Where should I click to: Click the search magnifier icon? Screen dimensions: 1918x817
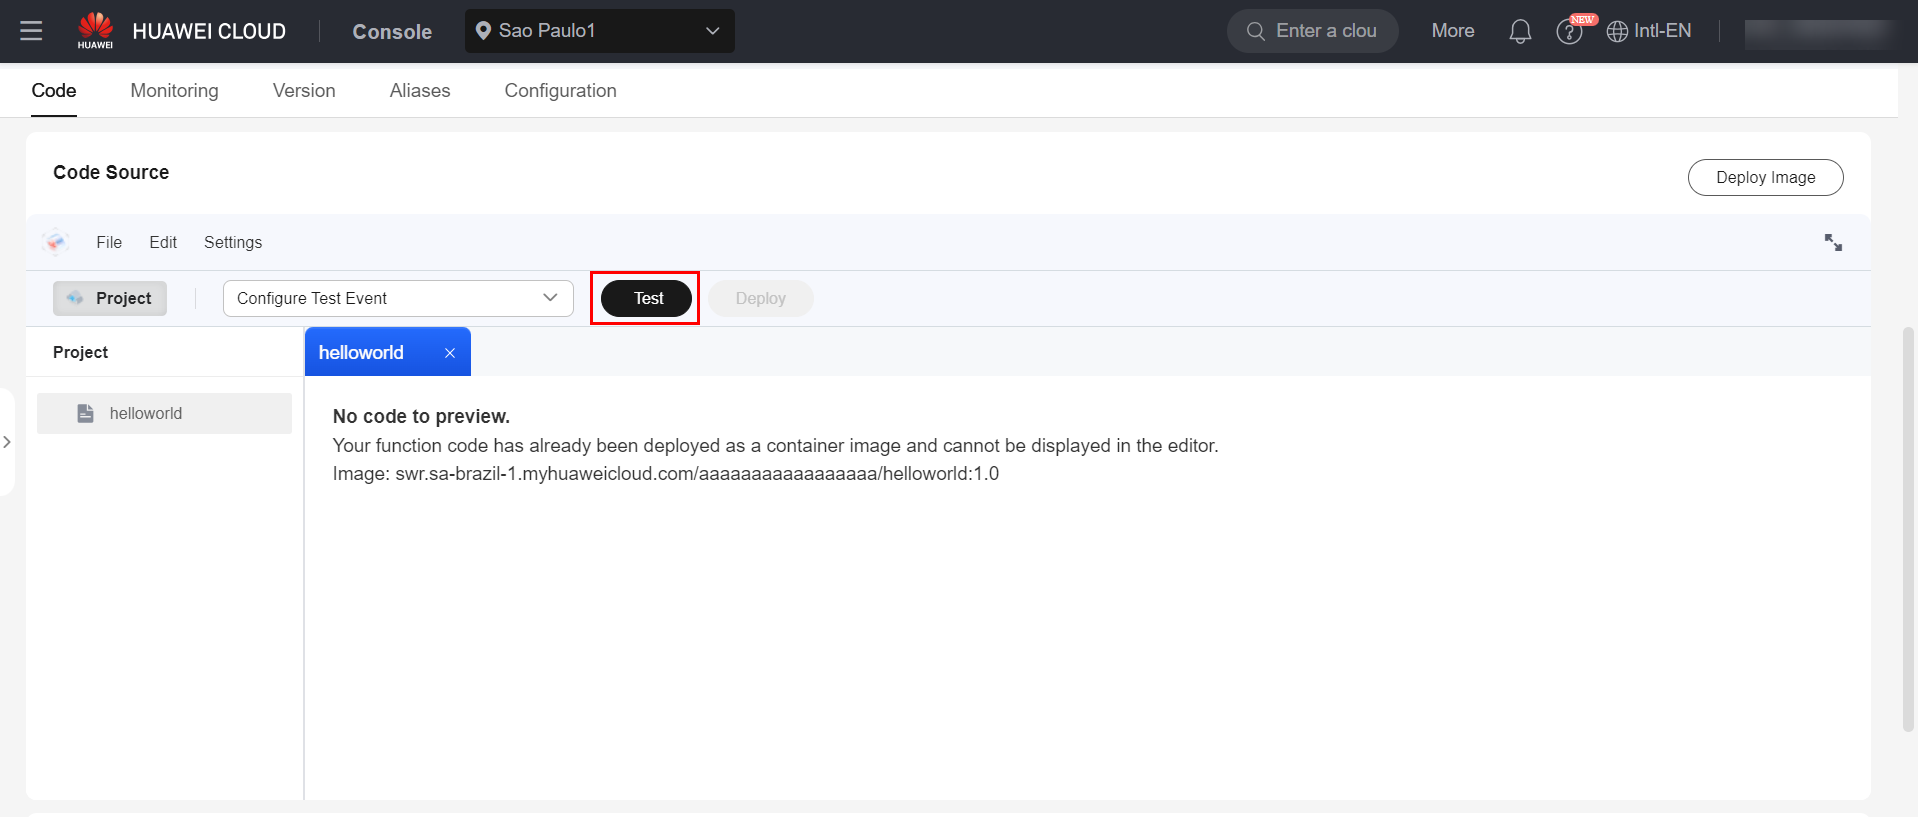tap(1255, 31)
